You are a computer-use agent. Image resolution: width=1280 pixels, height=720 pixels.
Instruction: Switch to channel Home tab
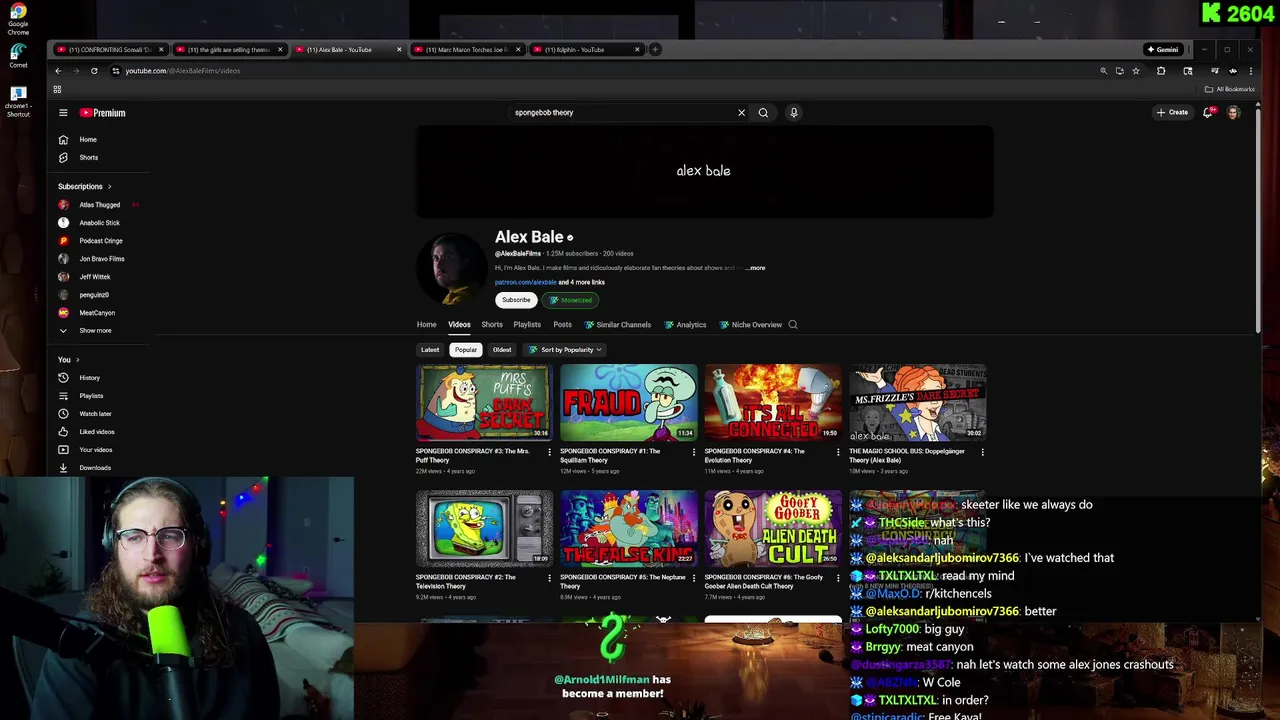coord(426,325)
